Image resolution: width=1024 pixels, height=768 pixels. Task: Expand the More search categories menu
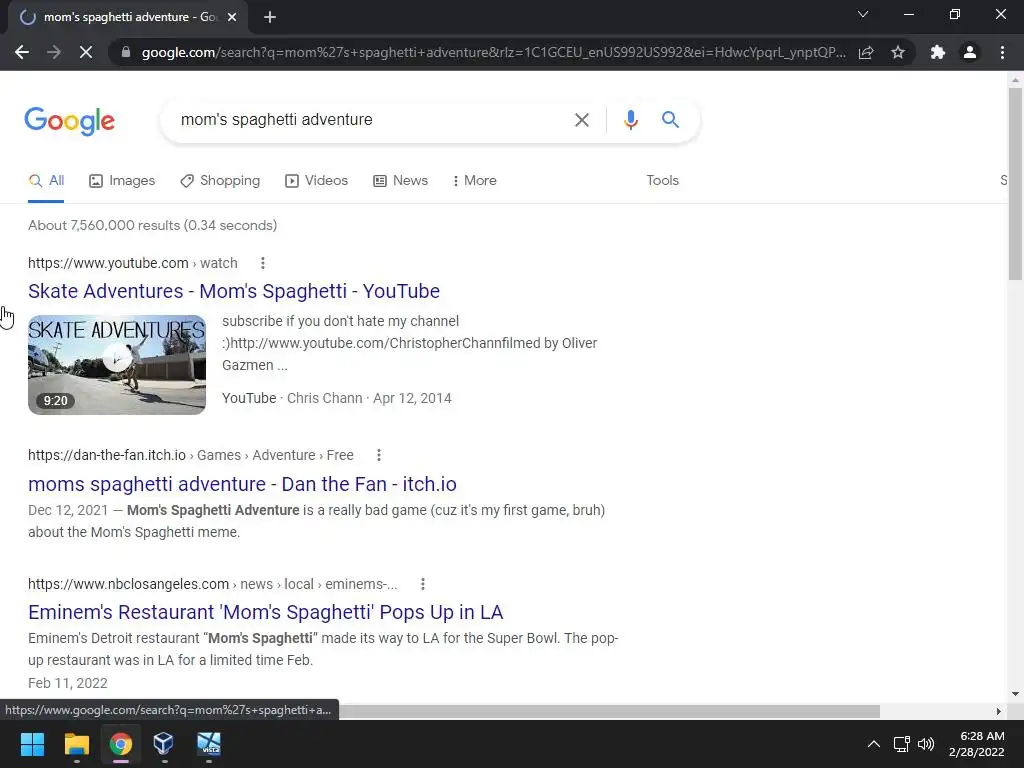coord(475,181)
